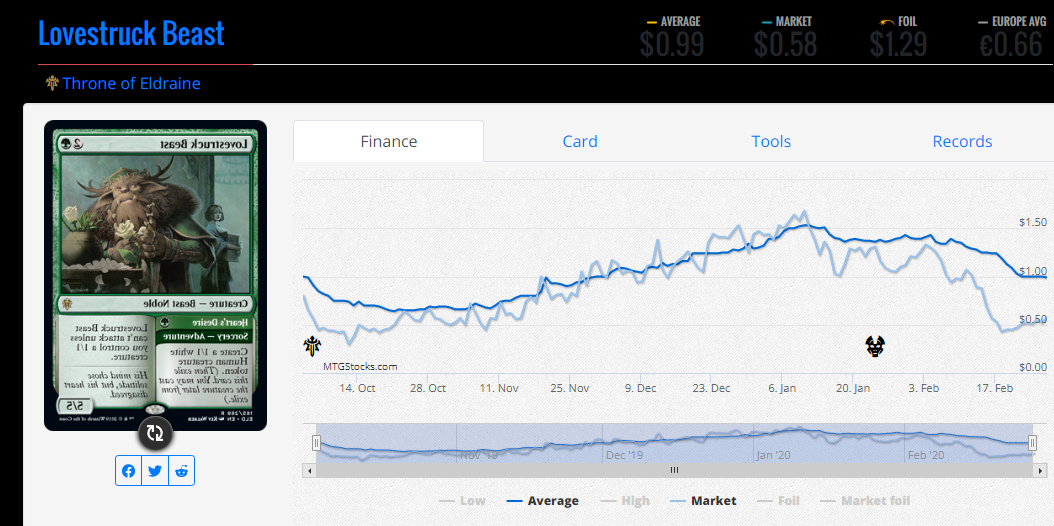
Task: Click Throne of Eldraine release marker on chart
Action: pyautogui.click(x=312, y=347)
